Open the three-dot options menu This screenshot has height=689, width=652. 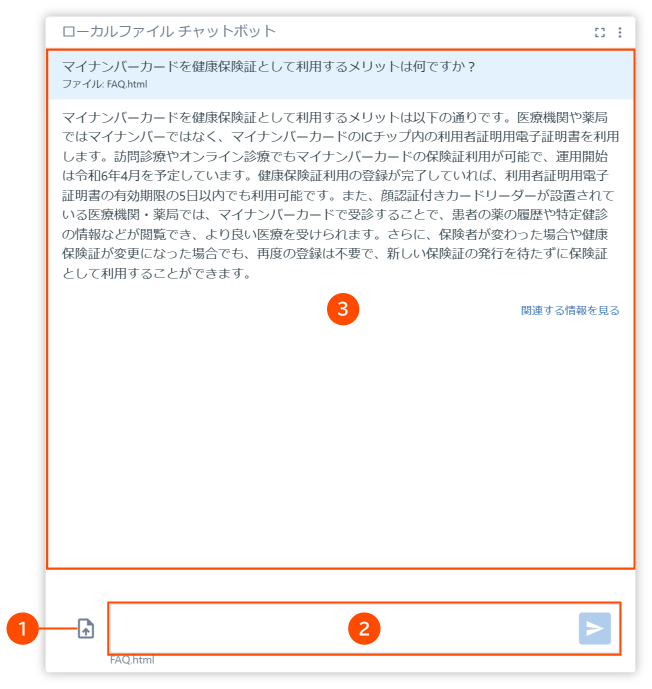(x=619, y=33)
